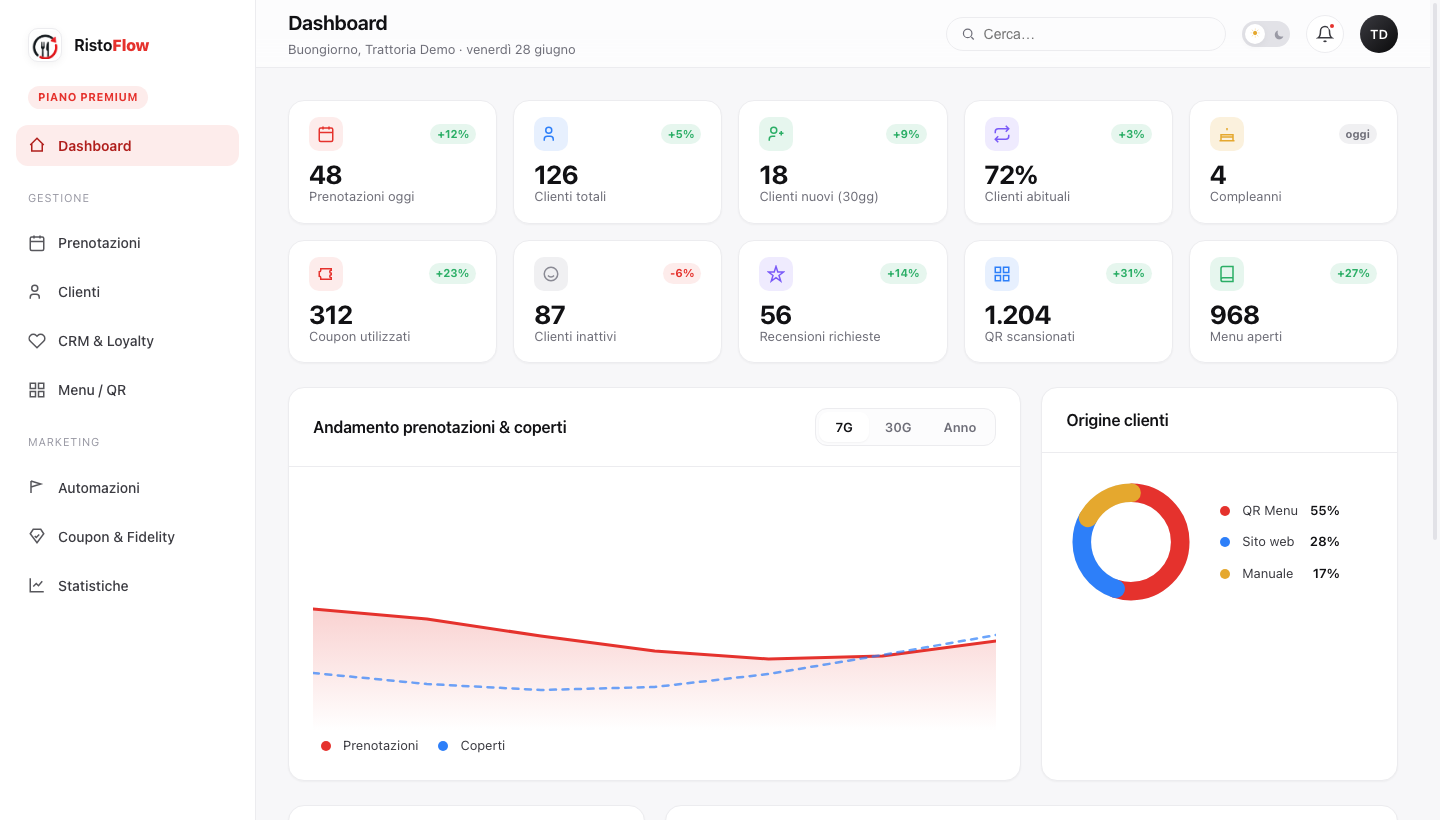Click the blue Sito web legend dot
The height and width of the screenshot is (820, 1440).
[1225, 542]
